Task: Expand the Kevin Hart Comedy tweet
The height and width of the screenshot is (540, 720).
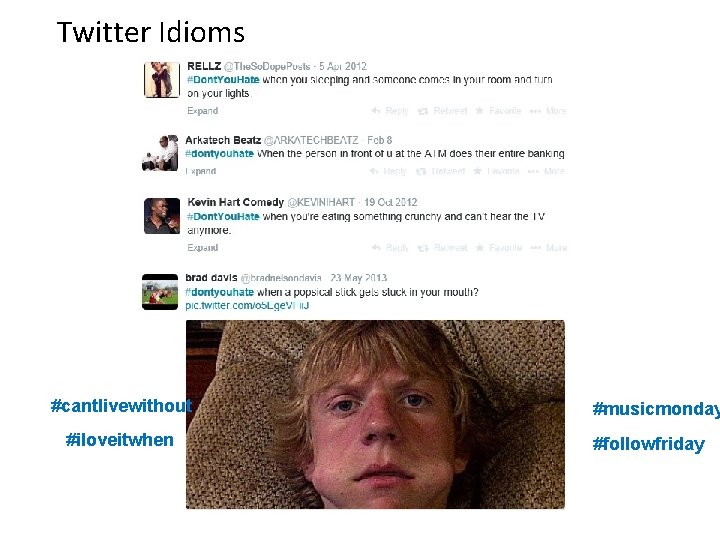Action: pos(202,248)
